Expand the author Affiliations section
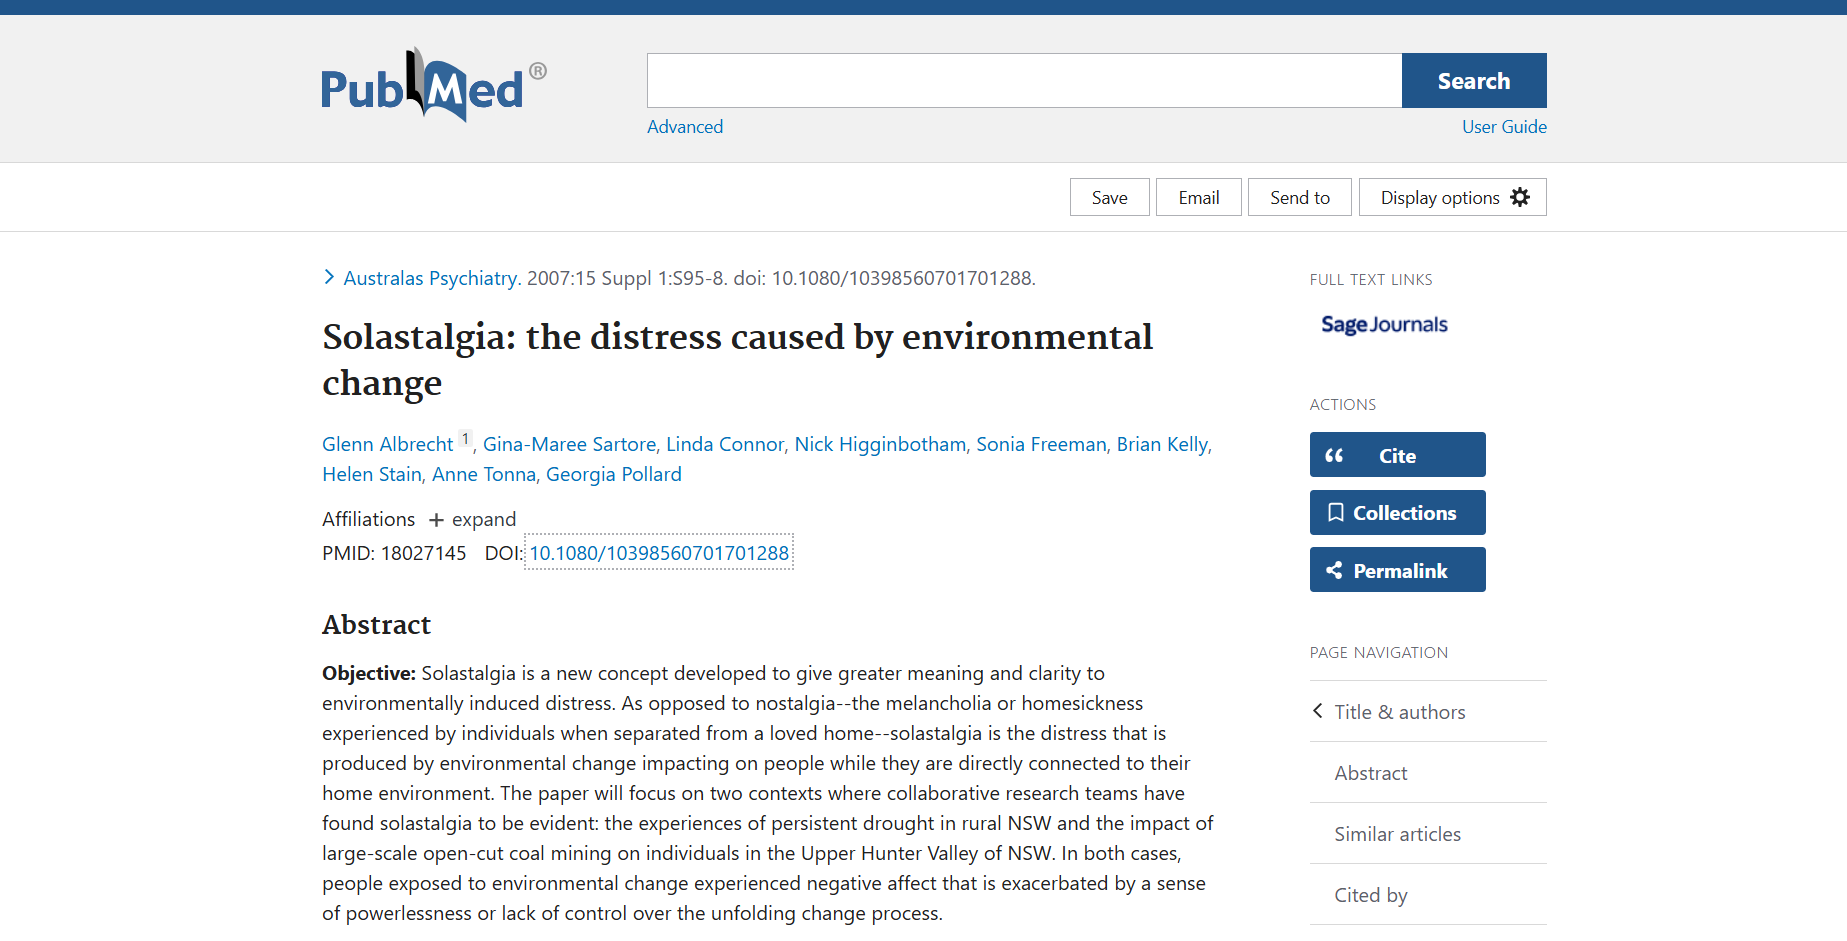 coord(472,519)
